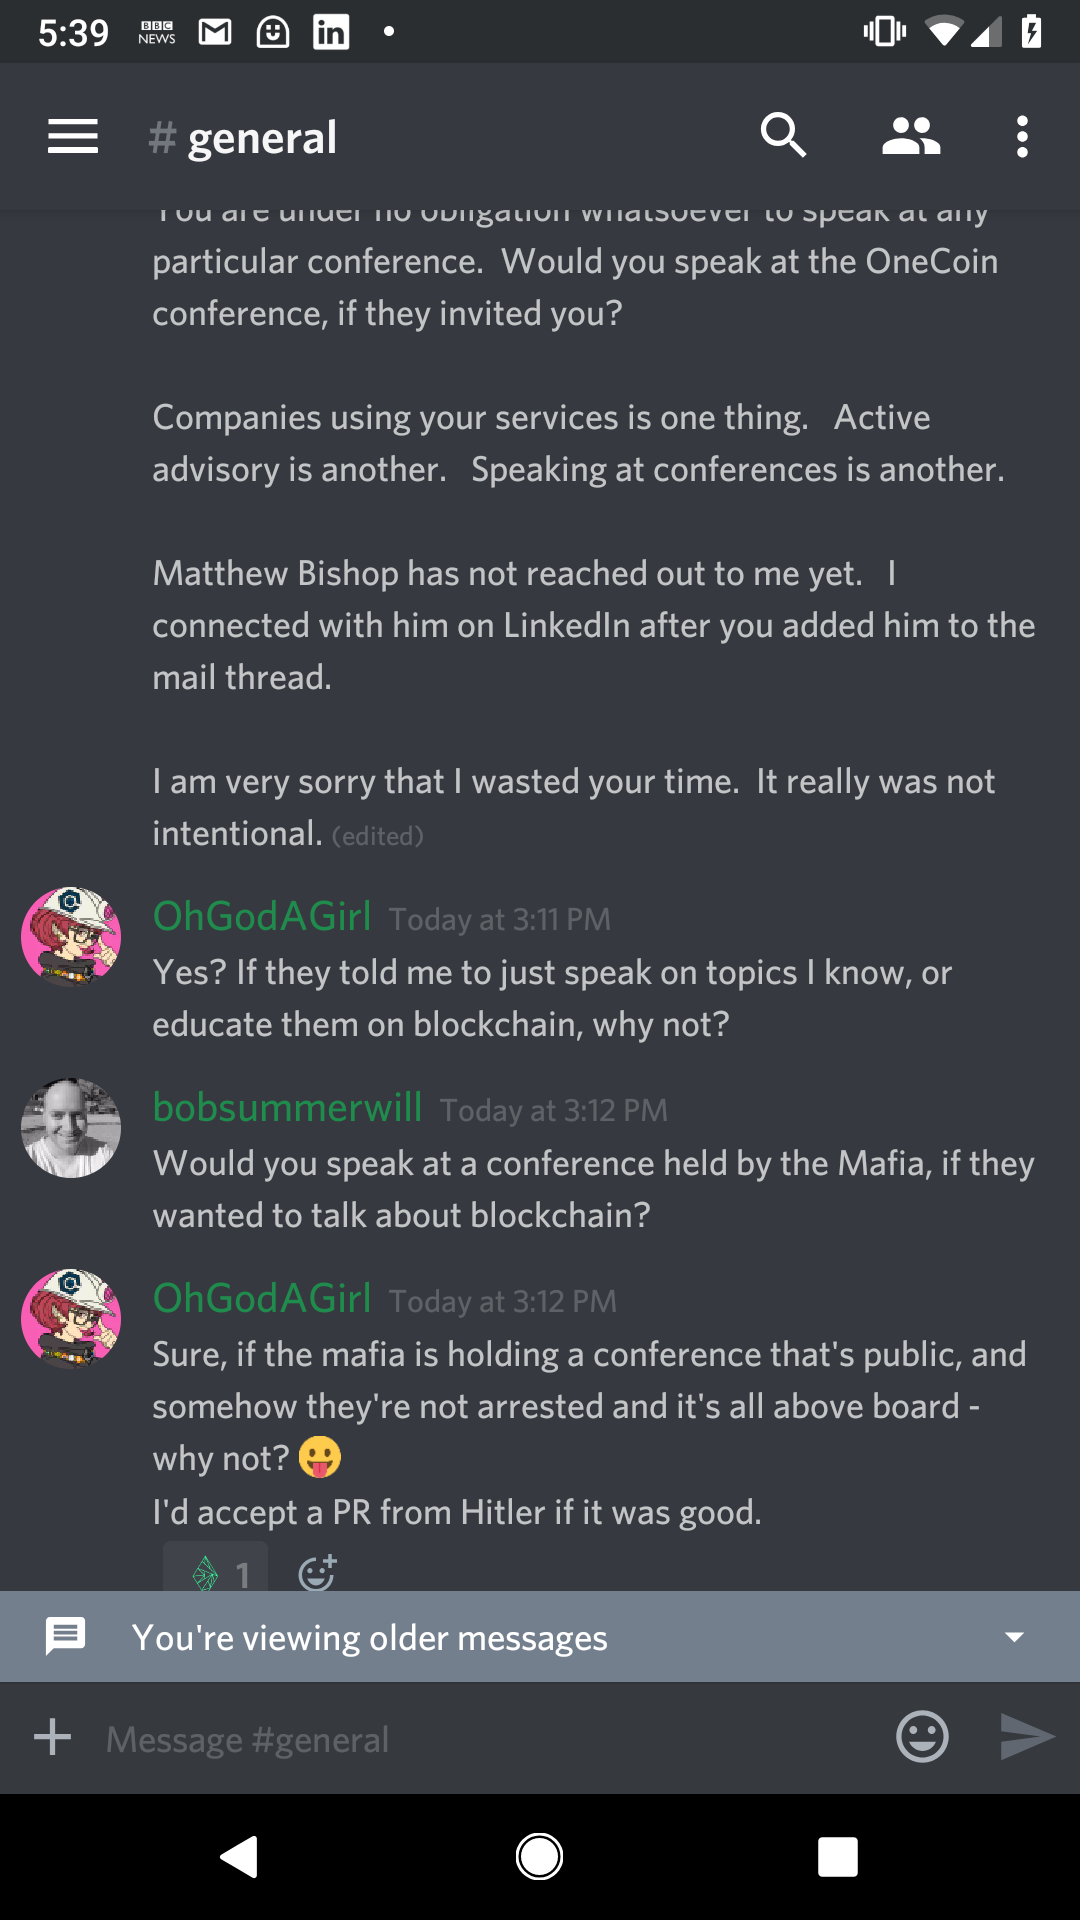Tap the attachment plus button

52,1737
